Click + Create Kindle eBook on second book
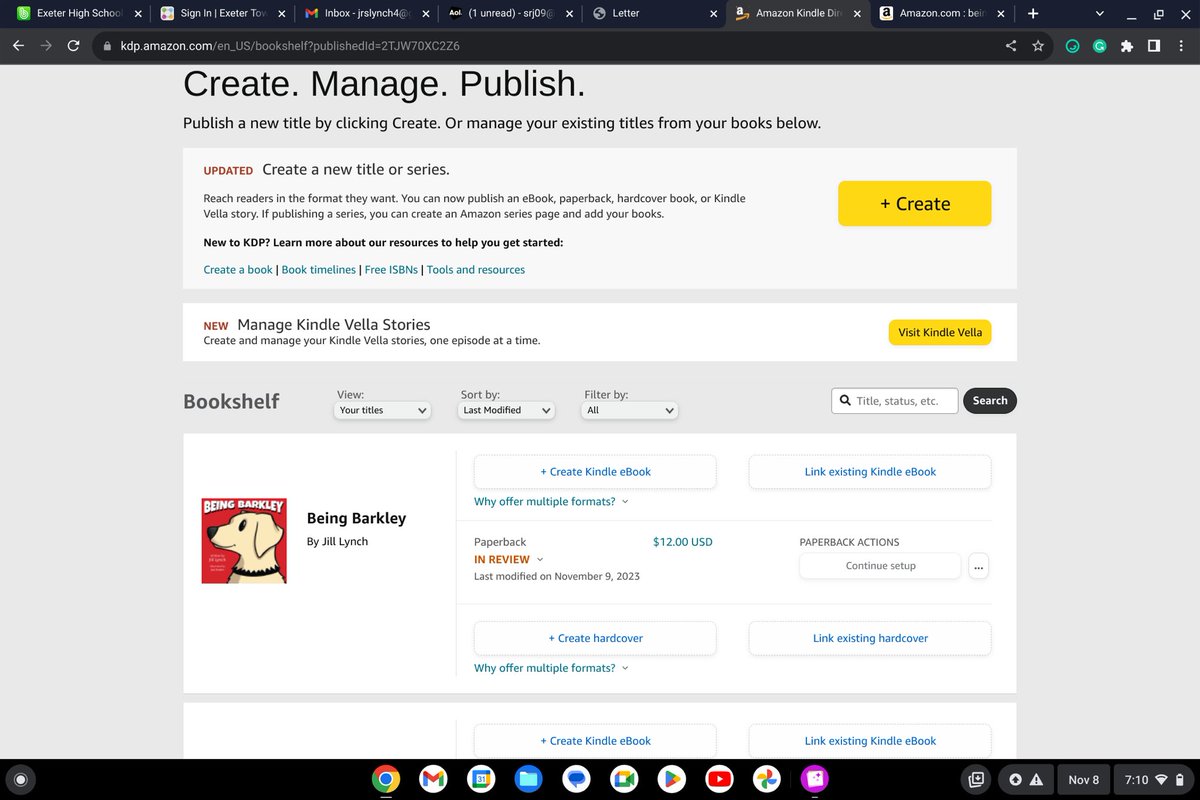Screen dimensions: 1200x800 [595, 741]
